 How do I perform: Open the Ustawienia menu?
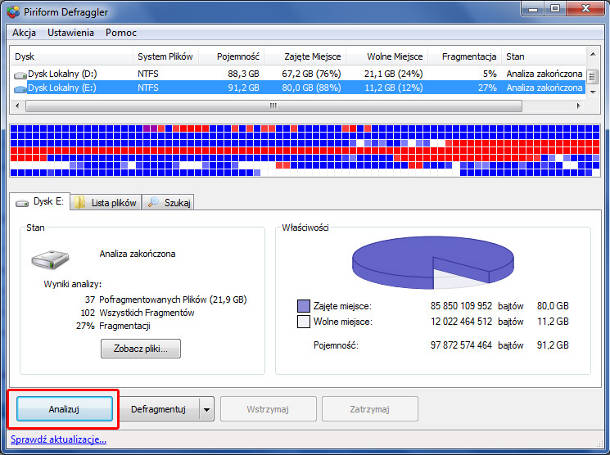coord(70,33)
